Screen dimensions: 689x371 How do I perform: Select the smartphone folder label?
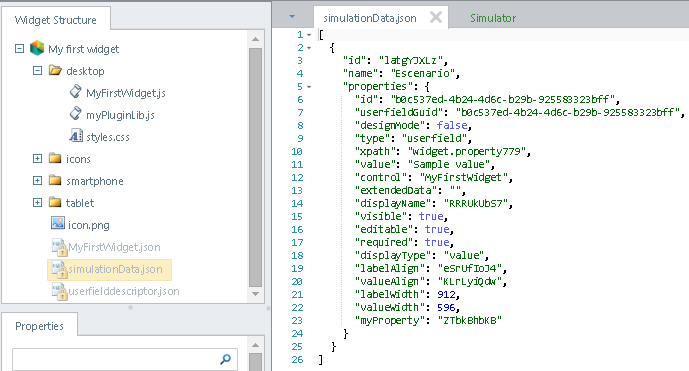tap(94, 181)
